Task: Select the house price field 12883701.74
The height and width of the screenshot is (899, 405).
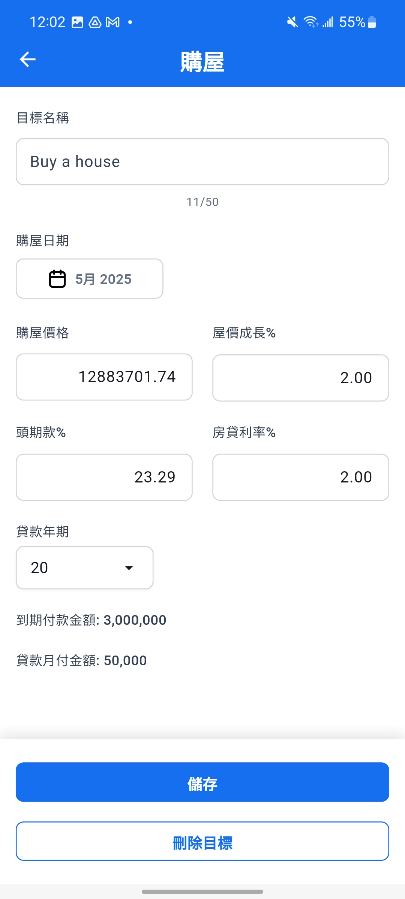Action: (104, 377)
